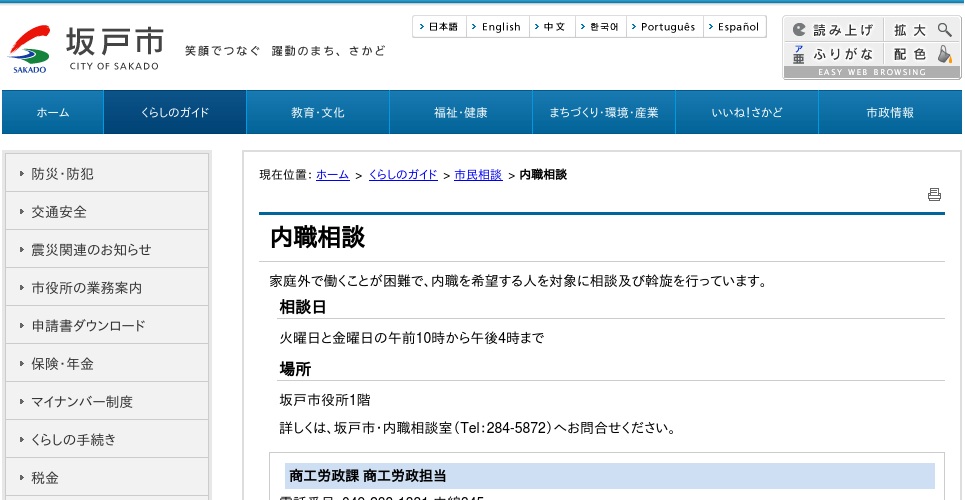This screenshot has width=965, height=500.
Task: Open the 教育・文化 navigation tab
Action: pos(318,112)
